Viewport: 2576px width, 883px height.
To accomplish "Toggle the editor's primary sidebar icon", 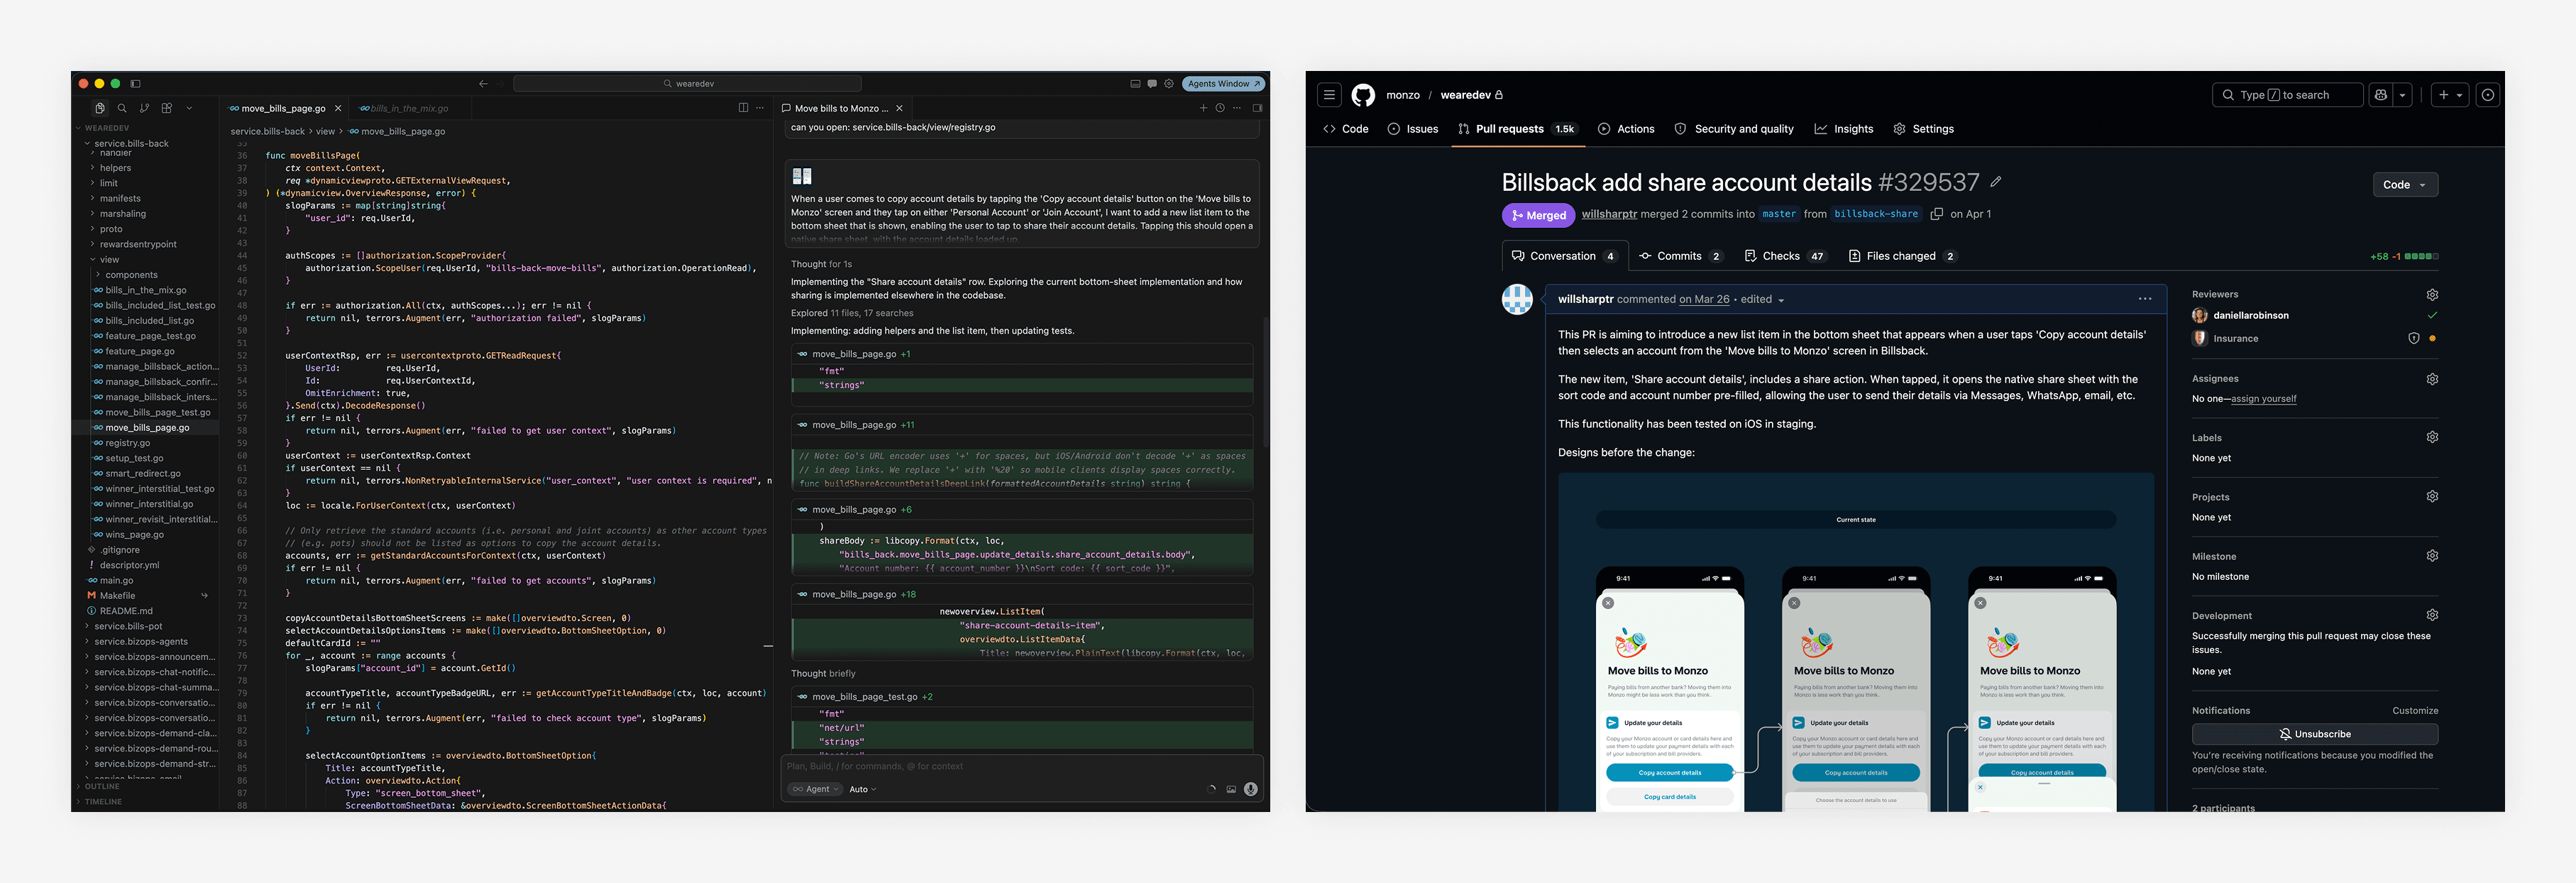I will (x=136, y=84).
